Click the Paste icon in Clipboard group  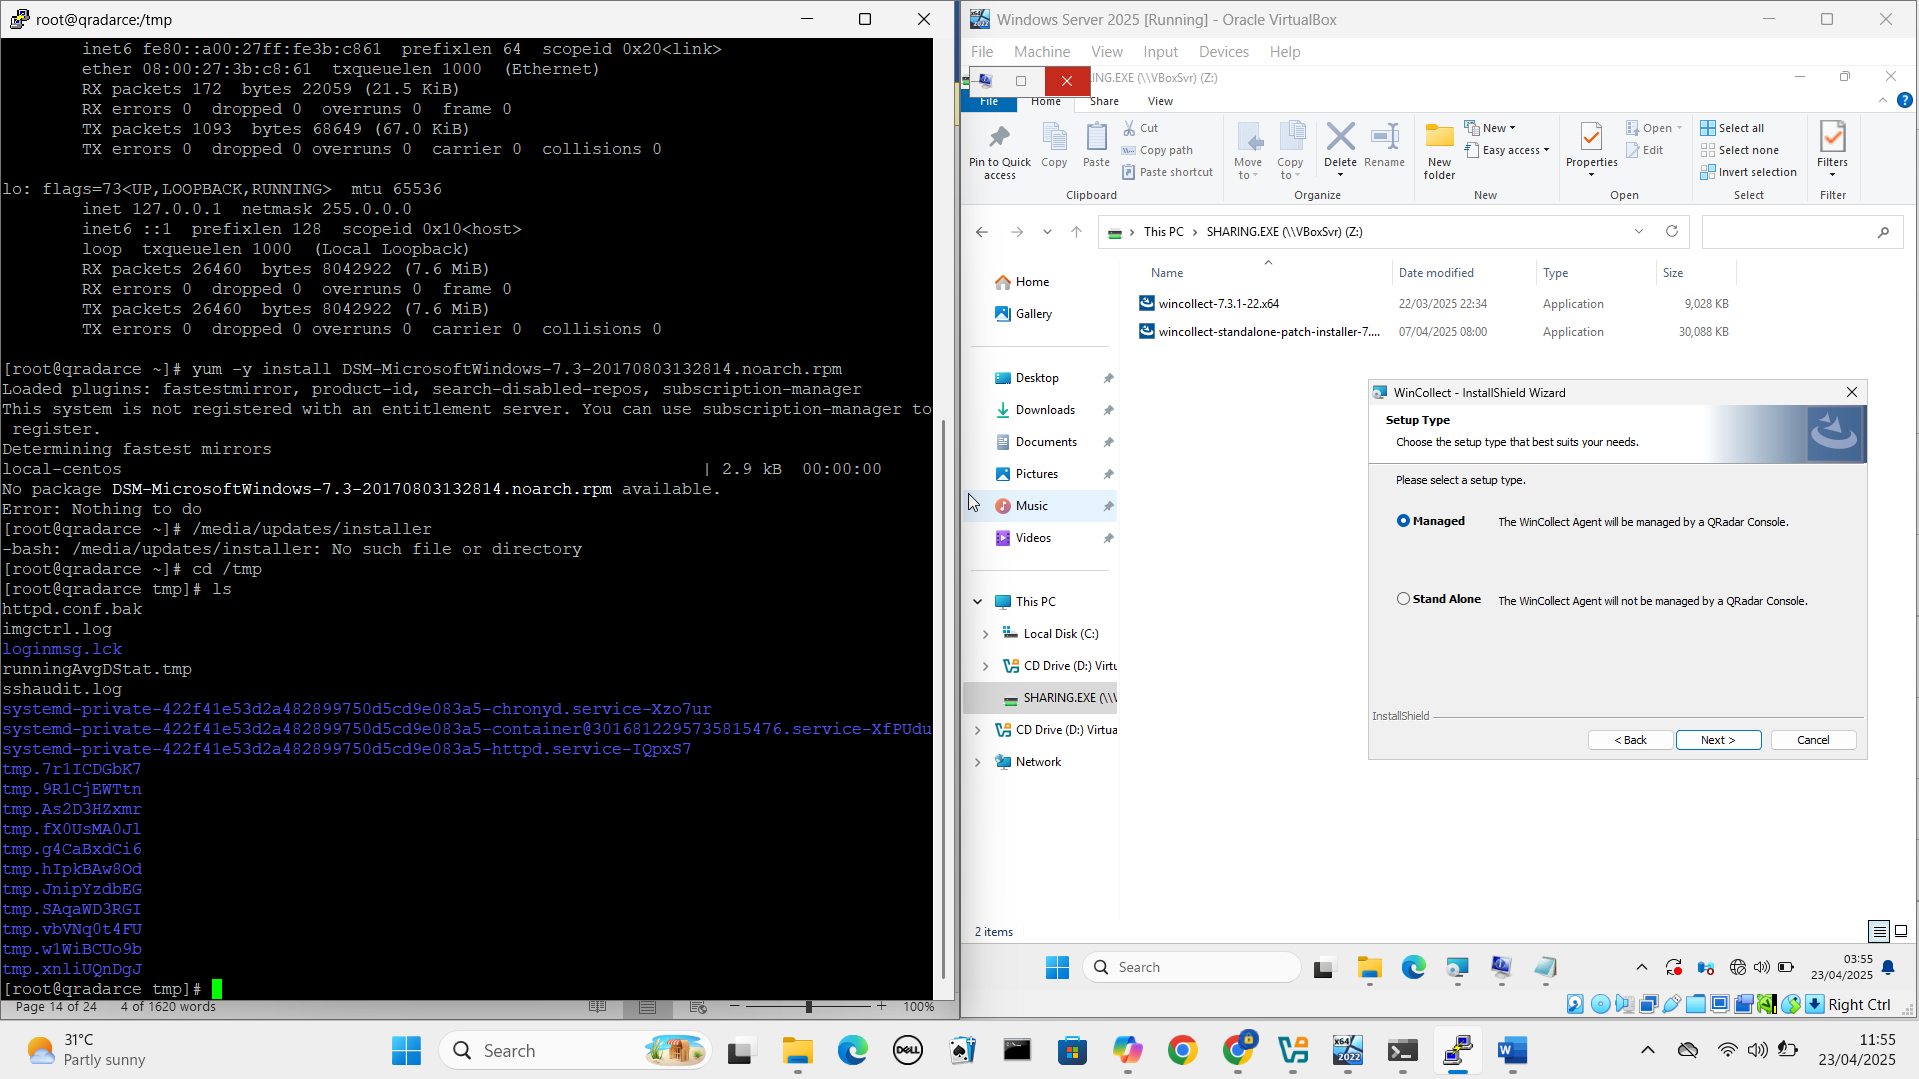tap(1096, 146)
